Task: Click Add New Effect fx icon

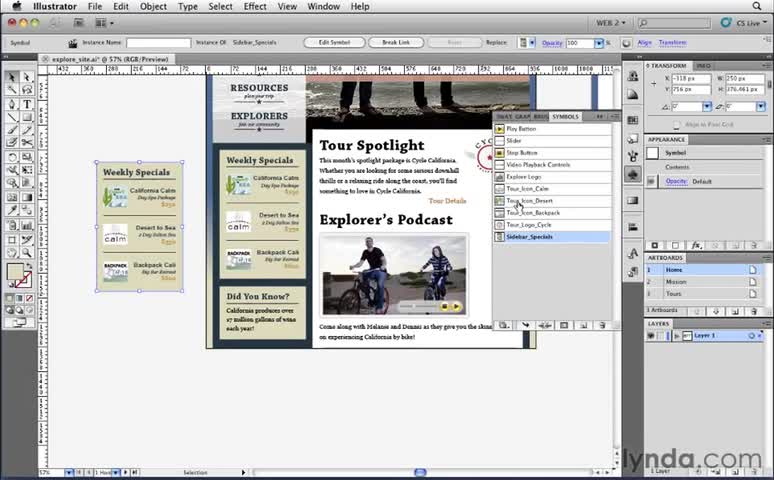Action: point(696,245)
